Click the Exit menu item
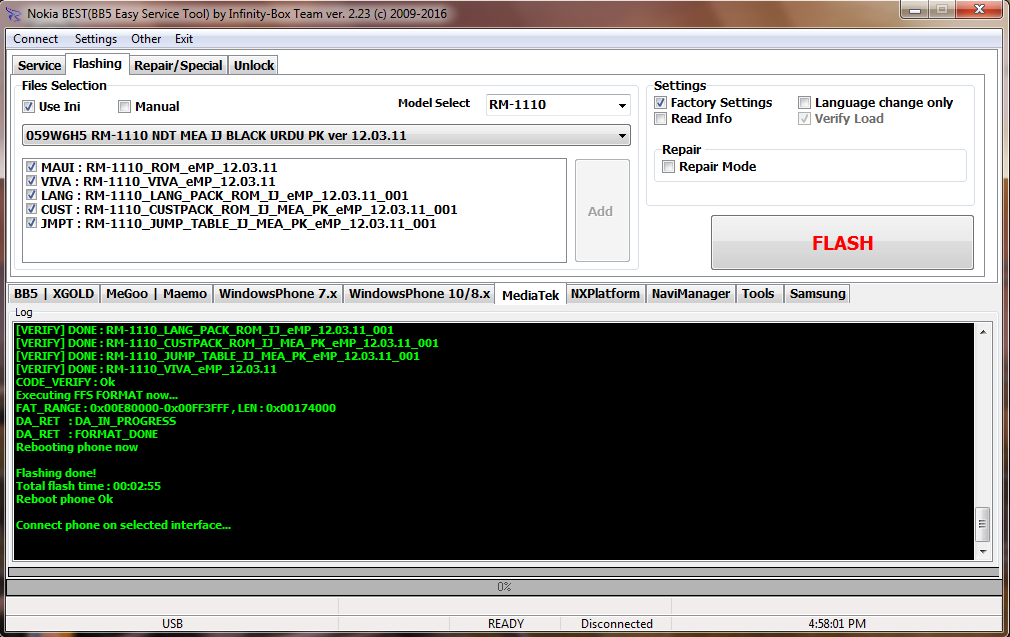The image size is (1010, 637). (184, 39)
